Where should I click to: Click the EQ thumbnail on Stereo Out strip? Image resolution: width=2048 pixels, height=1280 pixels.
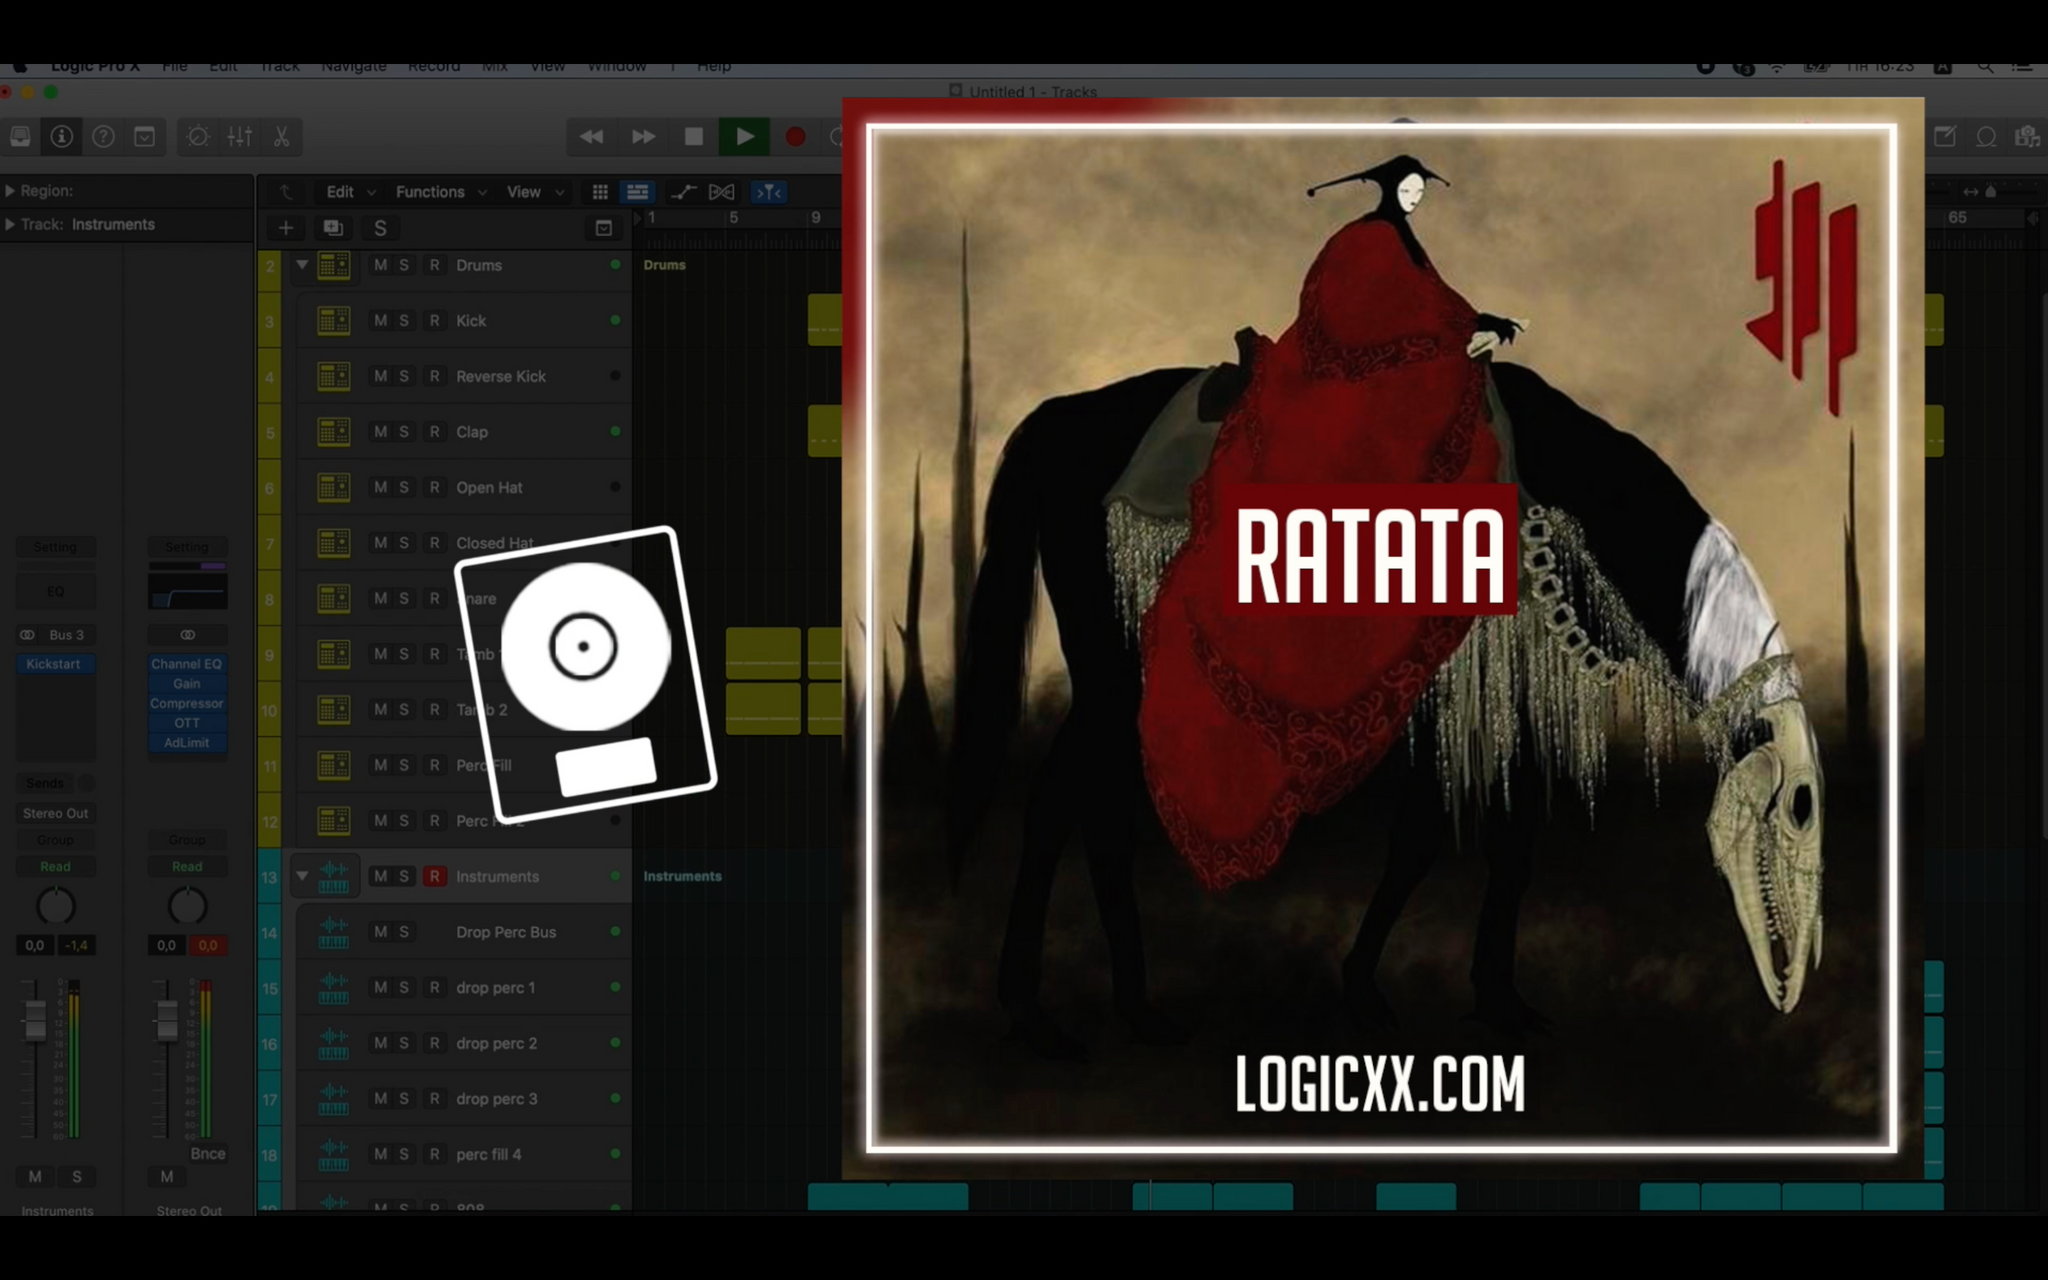[x=187, y=591]
